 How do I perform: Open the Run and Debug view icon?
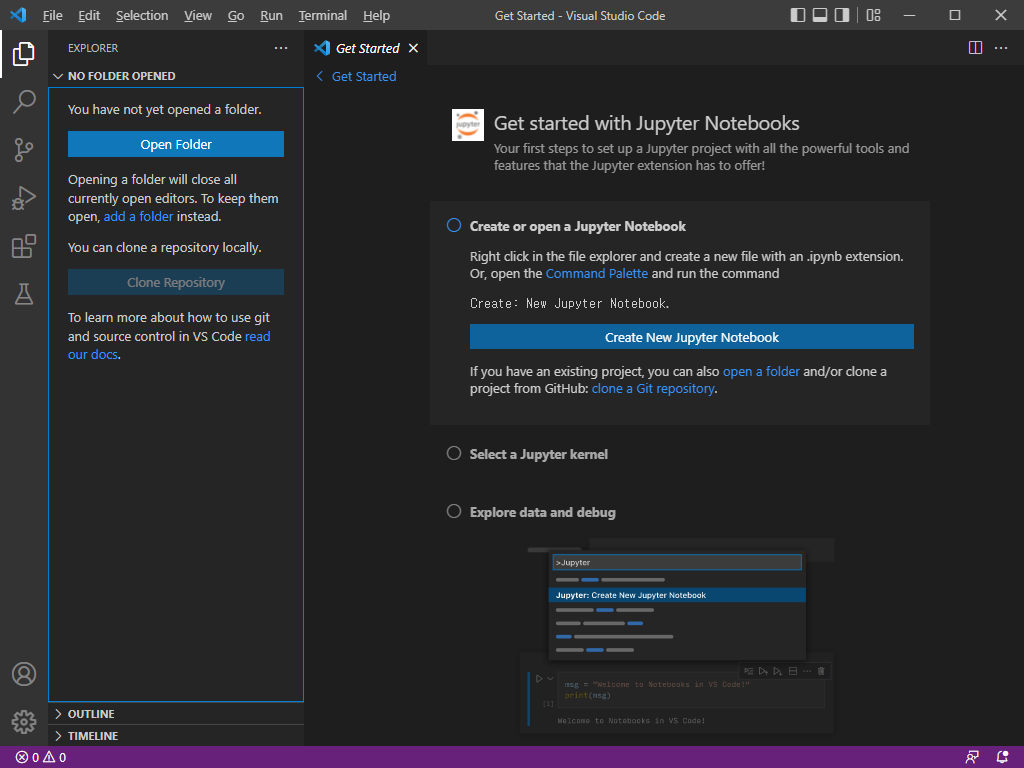click(x=24, y=198)
